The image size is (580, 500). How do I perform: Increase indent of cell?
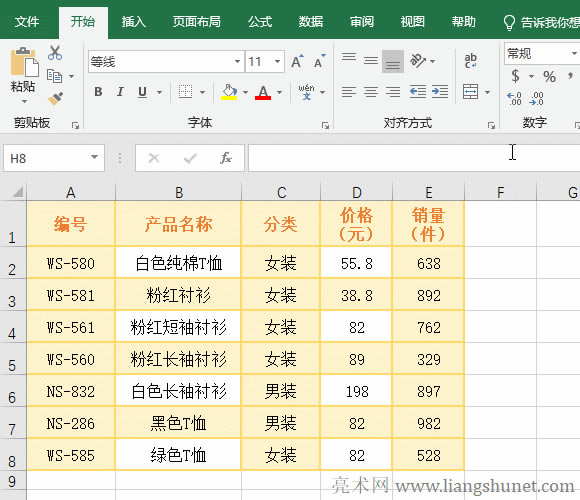(440, 91)
